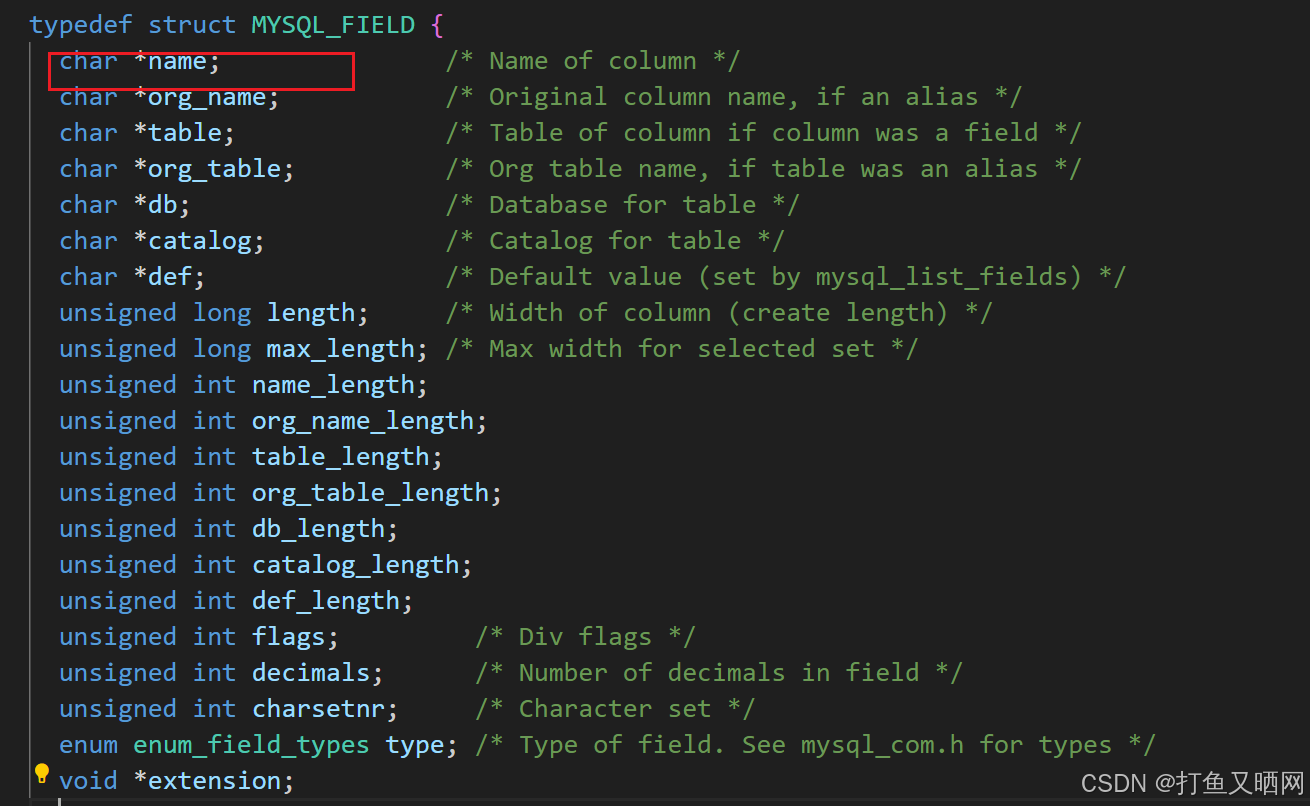Screen dimensions: 1310x806
Task: Click the charsetnr member
Action: [318, 709]
